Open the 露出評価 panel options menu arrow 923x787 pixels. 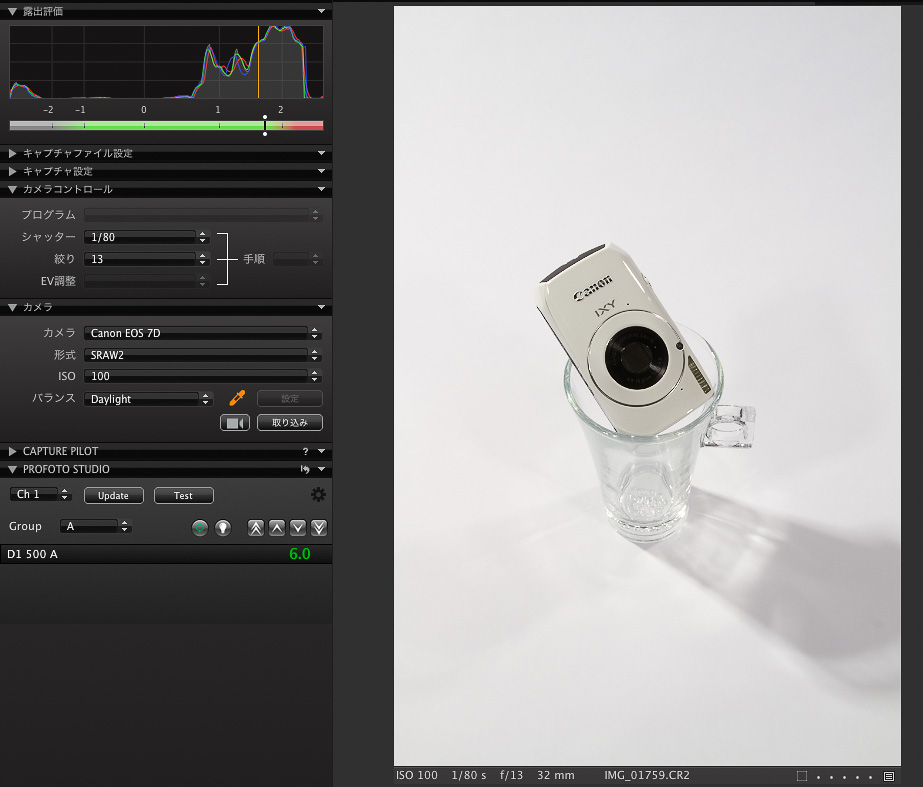[321, 11]
